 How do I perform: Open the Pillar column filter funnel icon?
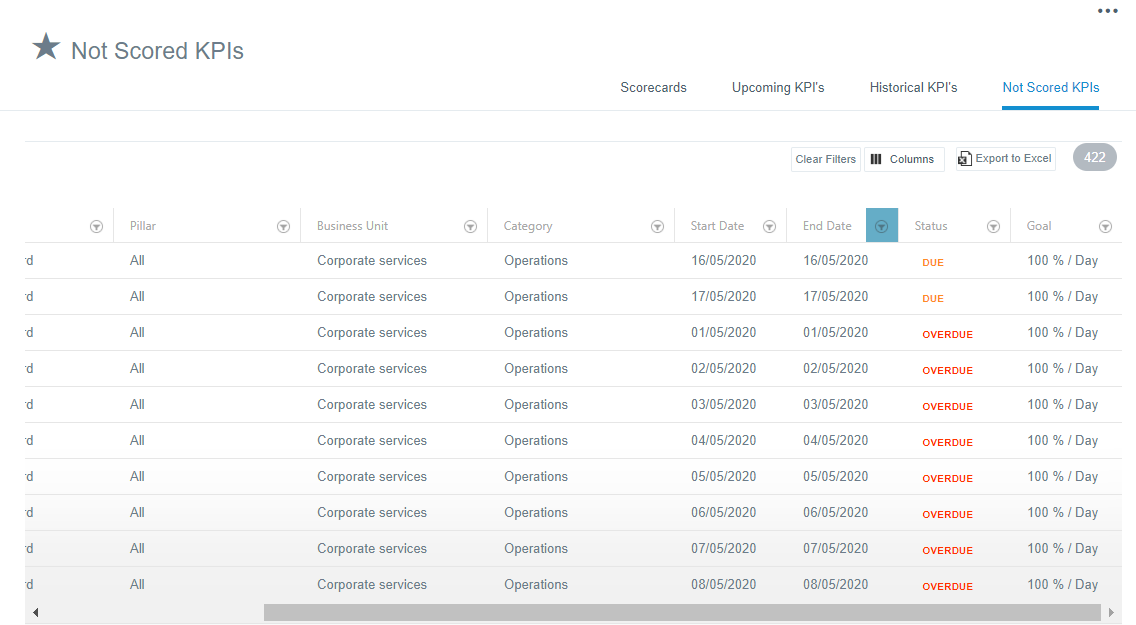tap(283, 226)
